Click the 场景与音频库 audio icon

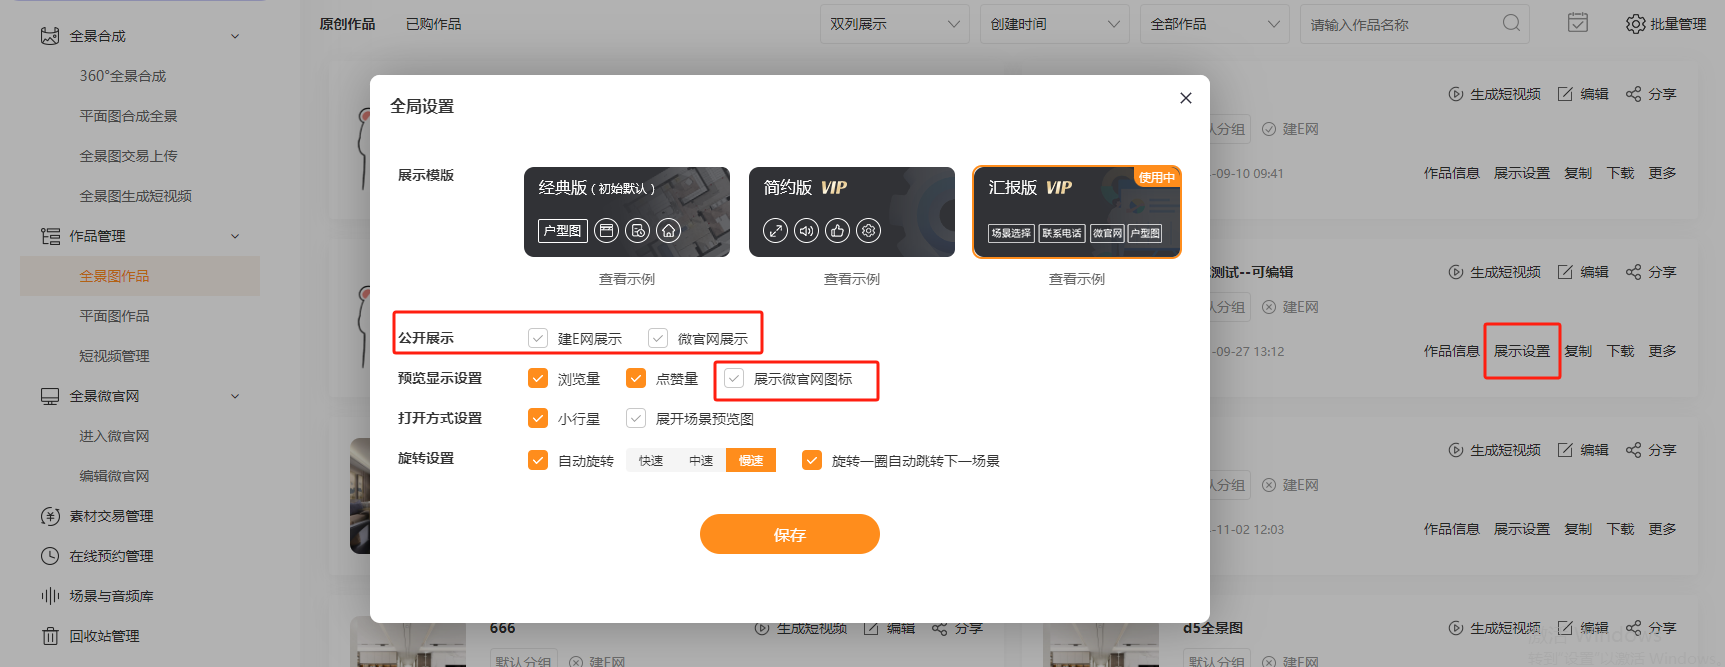(50, 596)
